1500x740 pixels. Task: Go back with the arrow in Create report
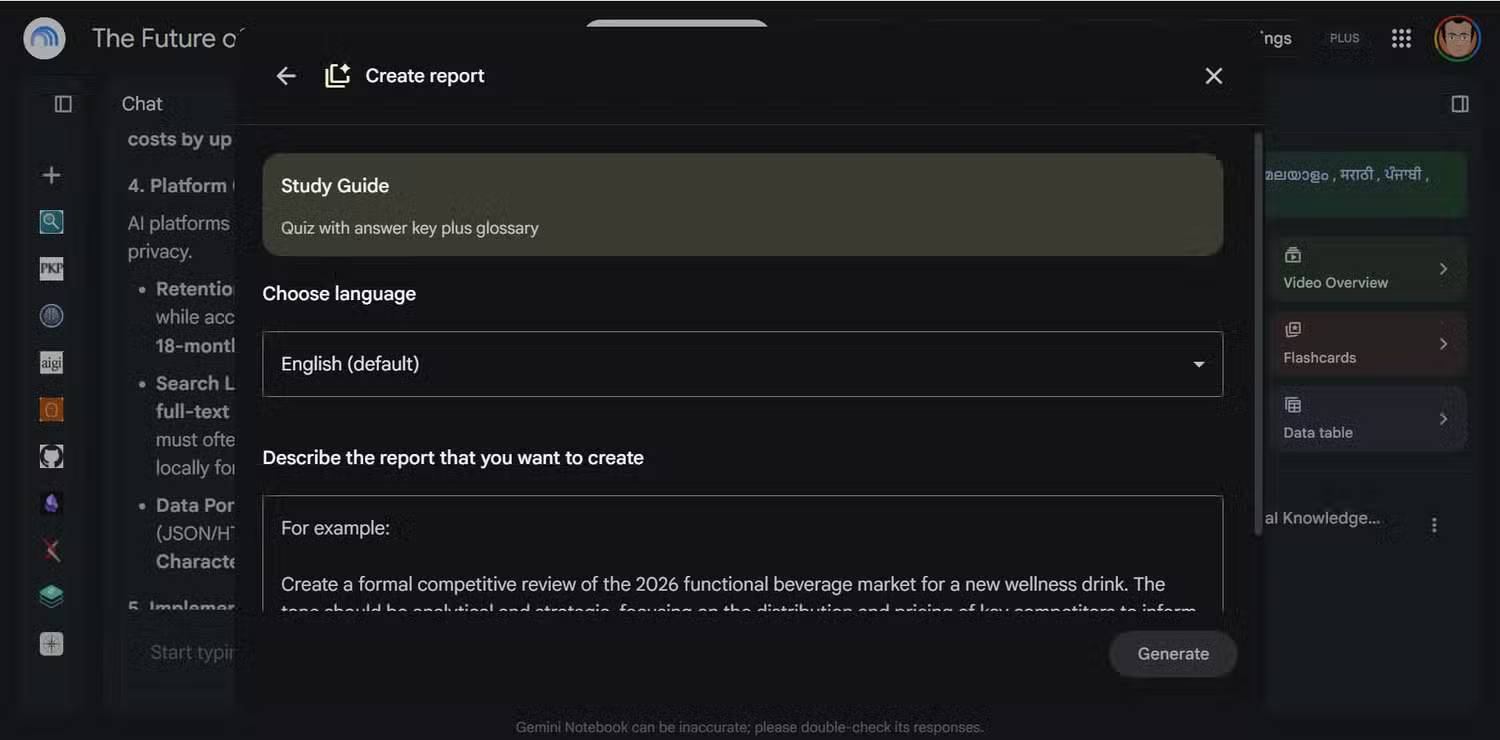point(286,76)
